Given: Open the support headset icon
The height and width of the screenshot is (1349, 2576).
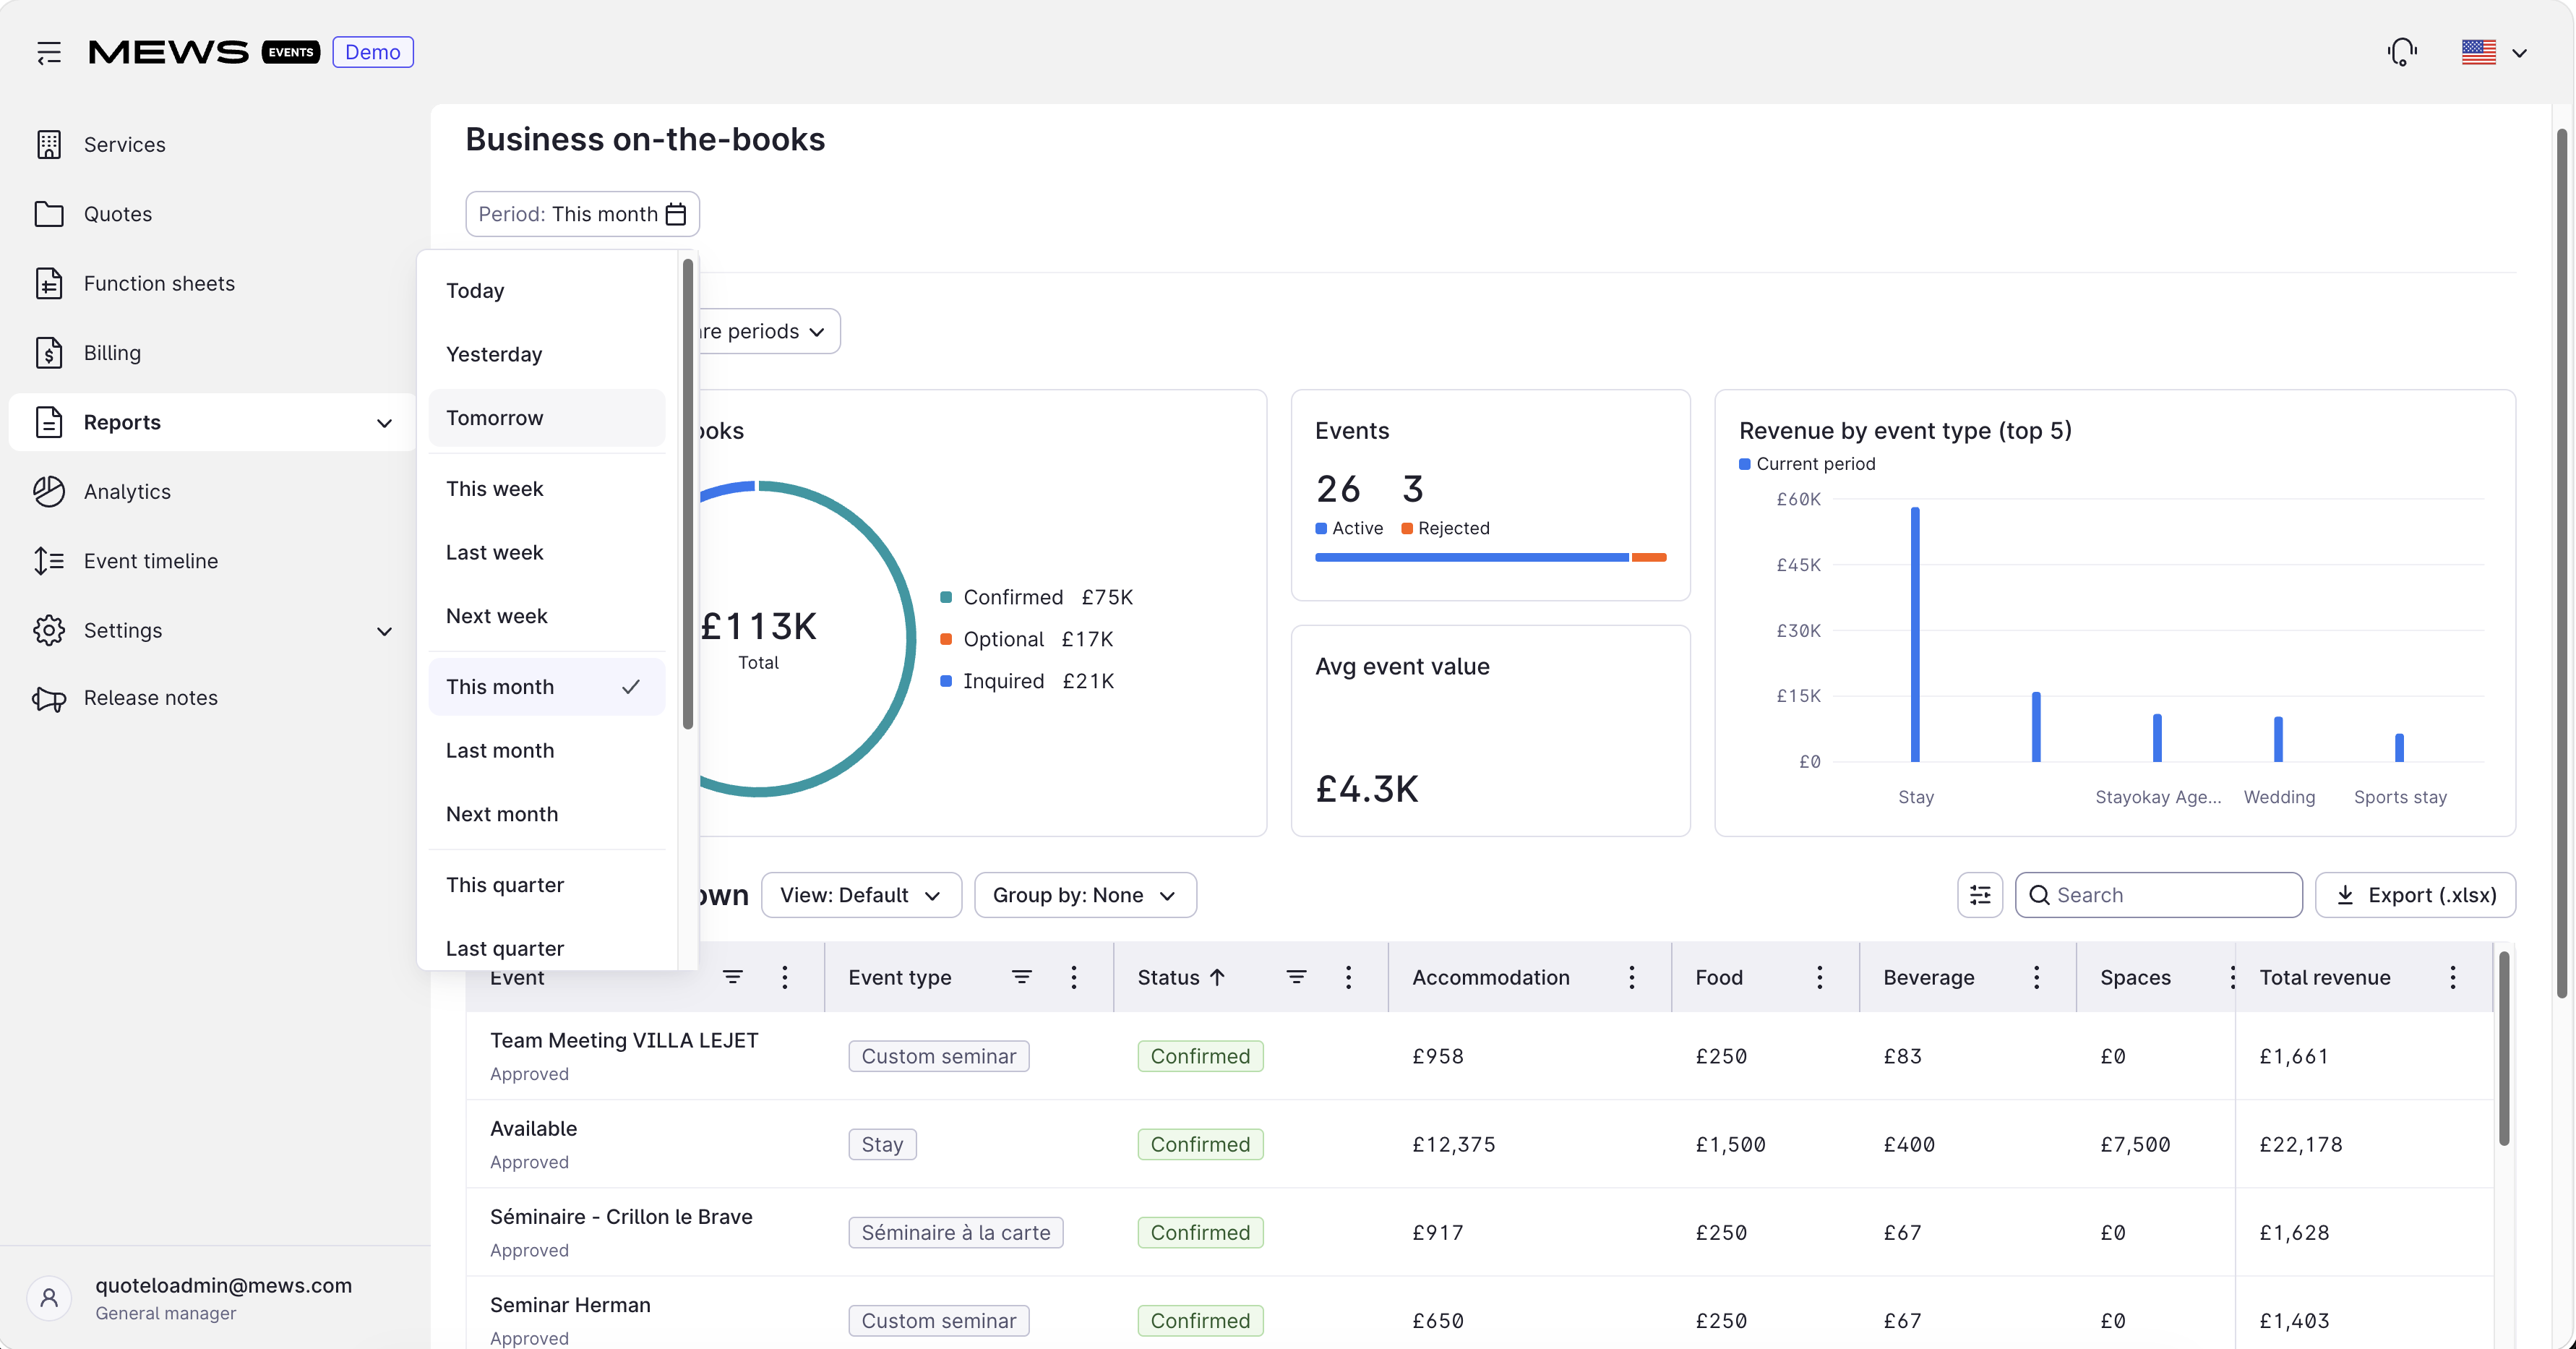Looking at the screenshot, I should click(2402, 52).
